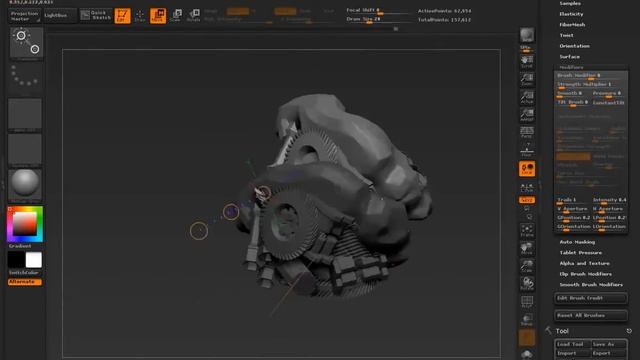Expand the Auto Masking section
The width and height of the screenshot is (640, 360).
577,242
